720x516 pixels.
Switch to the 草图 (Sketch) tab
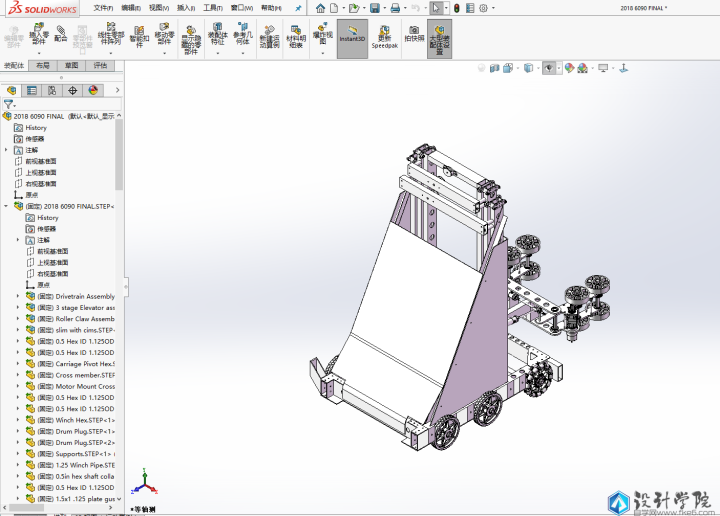click(x=71, y=65)
